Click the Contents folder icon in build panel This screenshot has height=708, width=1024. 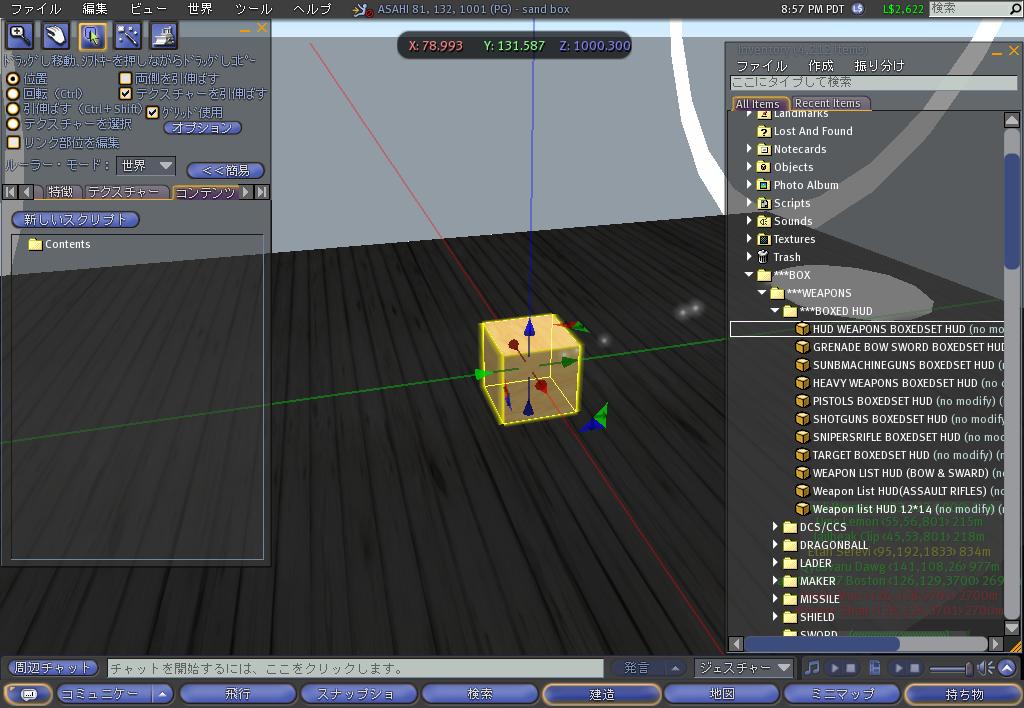[35, 244]
